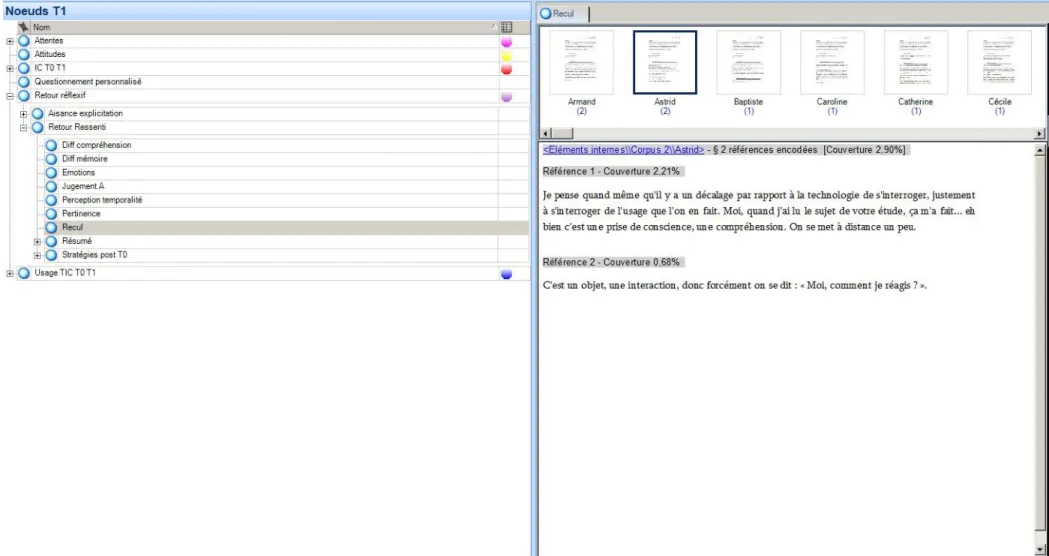Select the Pertinence node label
This screenshot has height=556, width=1049.
(81, 214)
